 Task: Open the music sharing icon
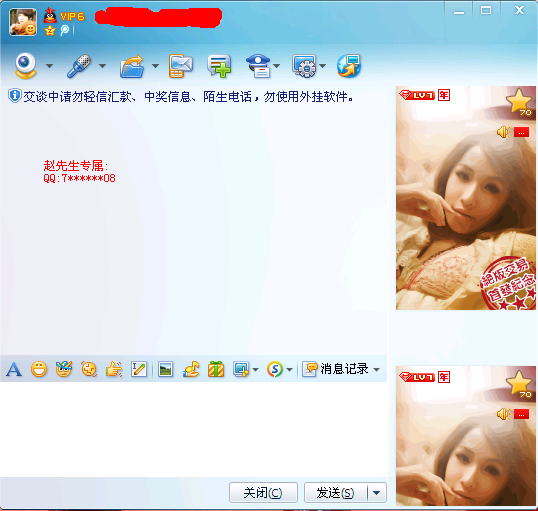pyautogui.click(x=191, y=369)
